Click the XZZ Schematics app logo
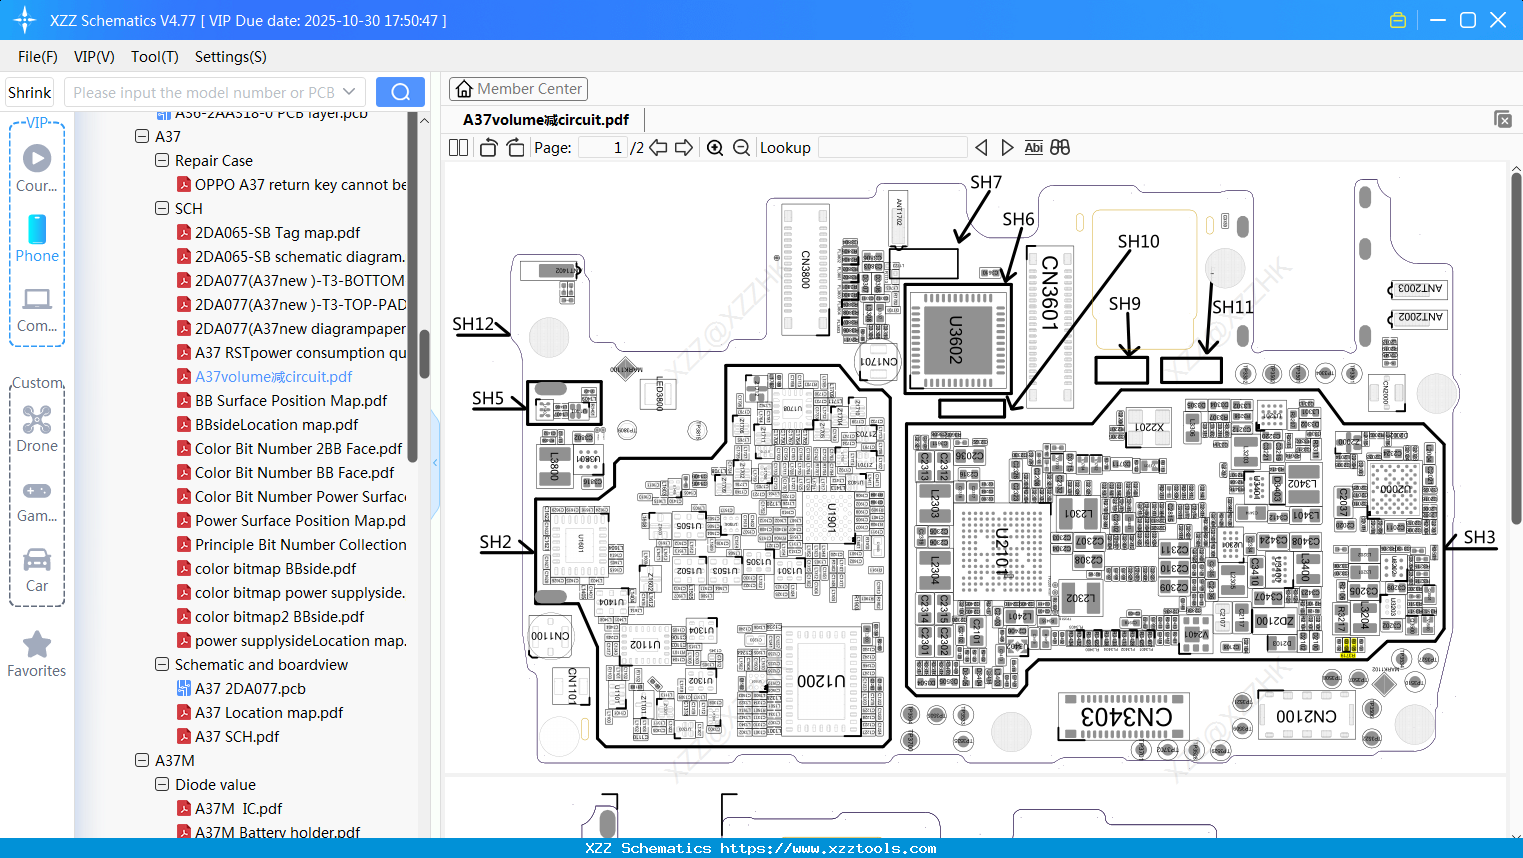 coord(25,20)
